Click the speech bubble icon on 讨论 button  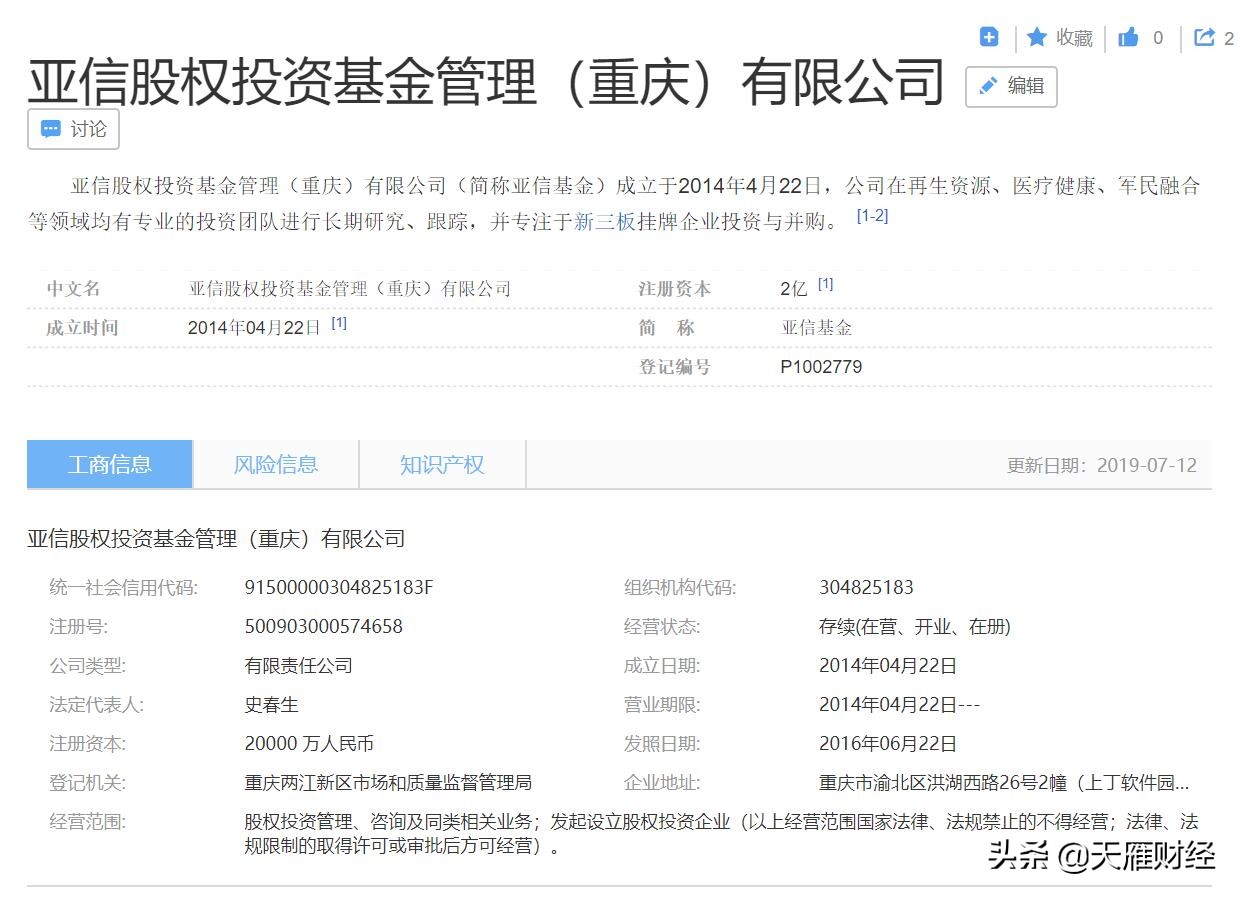click(x=49, y=129)
